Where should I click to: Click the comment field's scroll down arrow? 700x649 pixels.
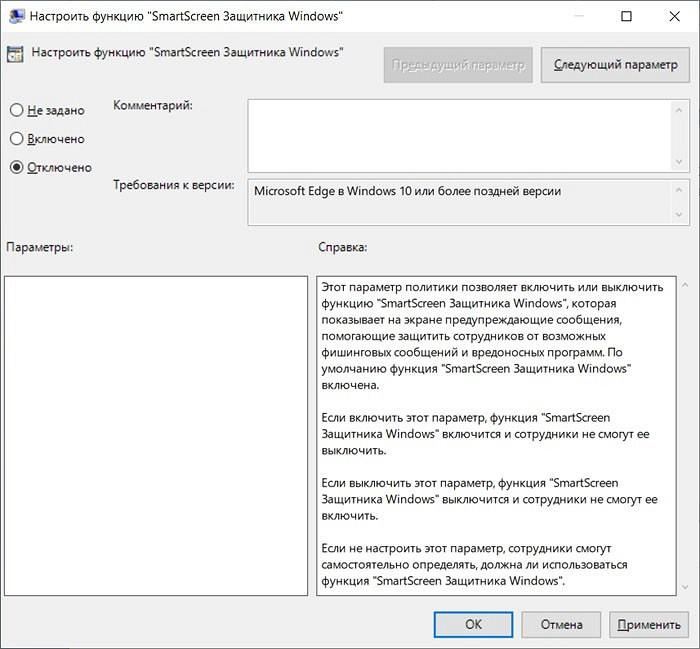(x=679, y=162)
